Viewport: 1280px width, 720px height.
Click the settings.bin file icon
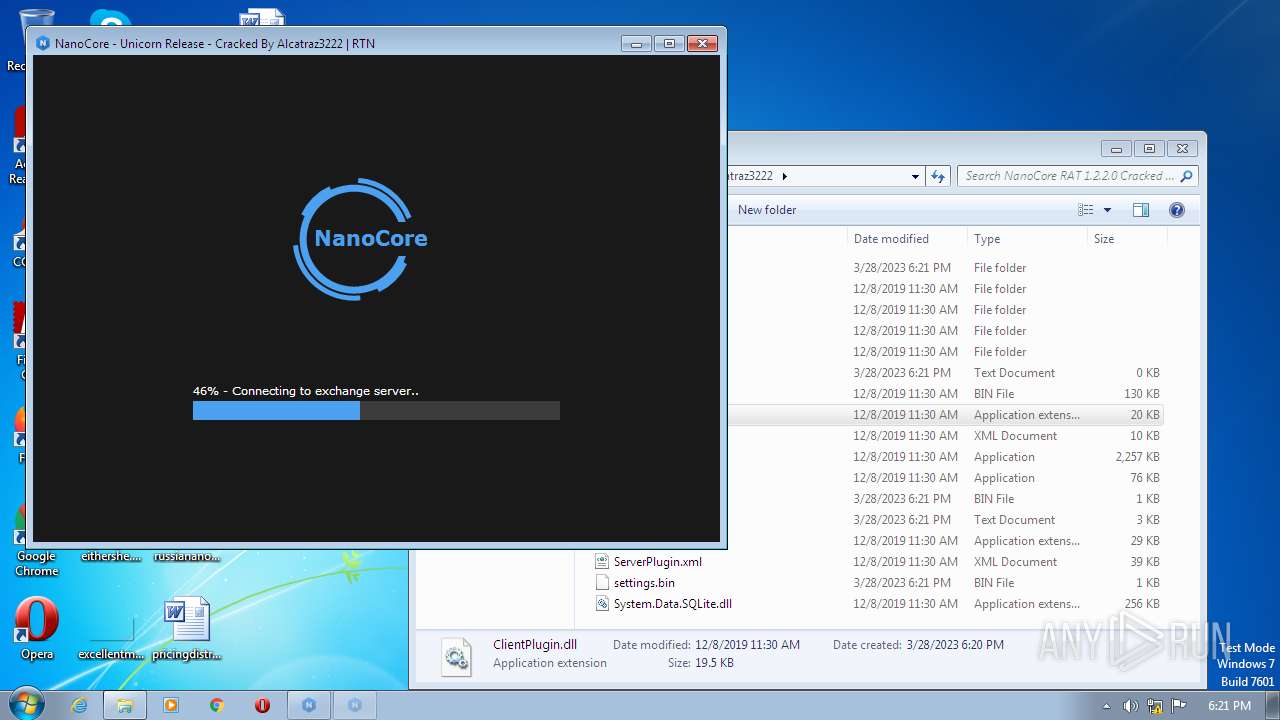tap(602, 583)
